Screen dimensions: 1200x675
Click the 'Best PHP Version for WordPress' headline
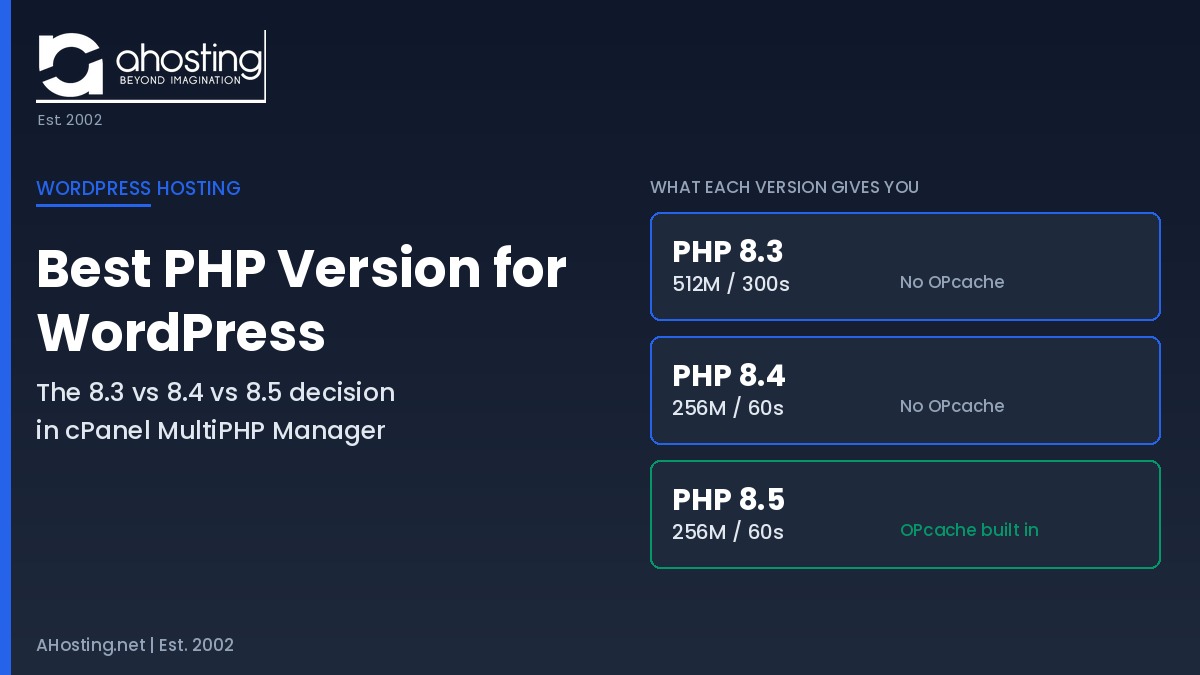coord(301,300)
